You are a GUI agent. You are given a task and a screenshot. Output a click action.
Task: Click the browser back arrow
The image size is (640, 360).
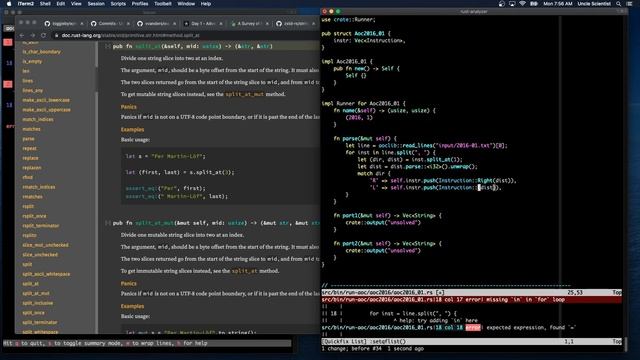pos(22,36)
